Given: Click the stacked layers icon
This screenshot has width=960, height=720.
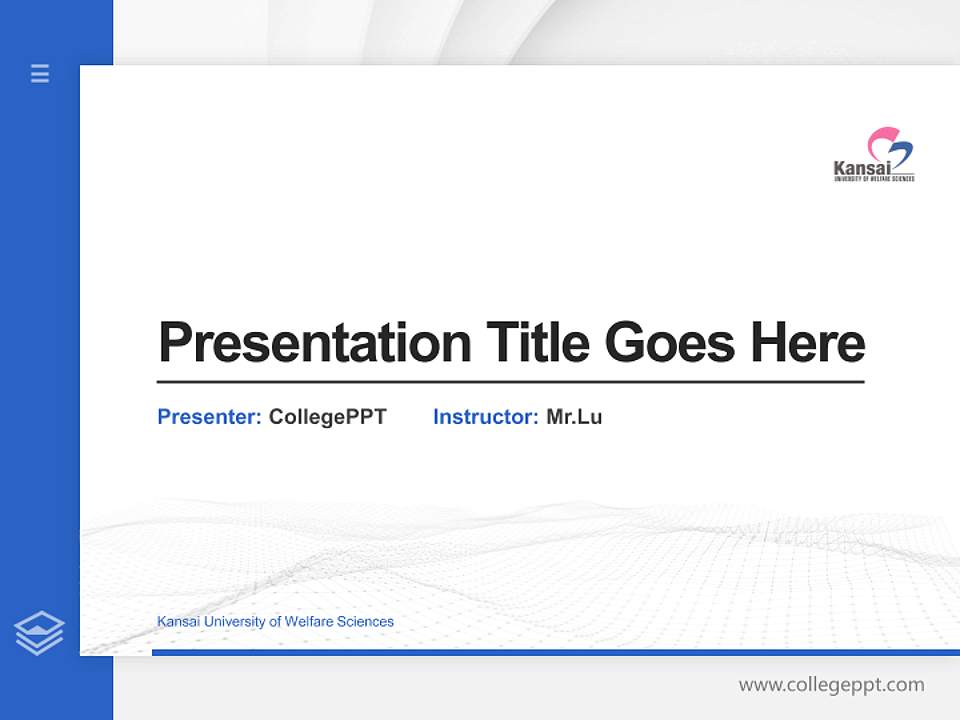Looking at the screenshot, I should tap(39, 633).
